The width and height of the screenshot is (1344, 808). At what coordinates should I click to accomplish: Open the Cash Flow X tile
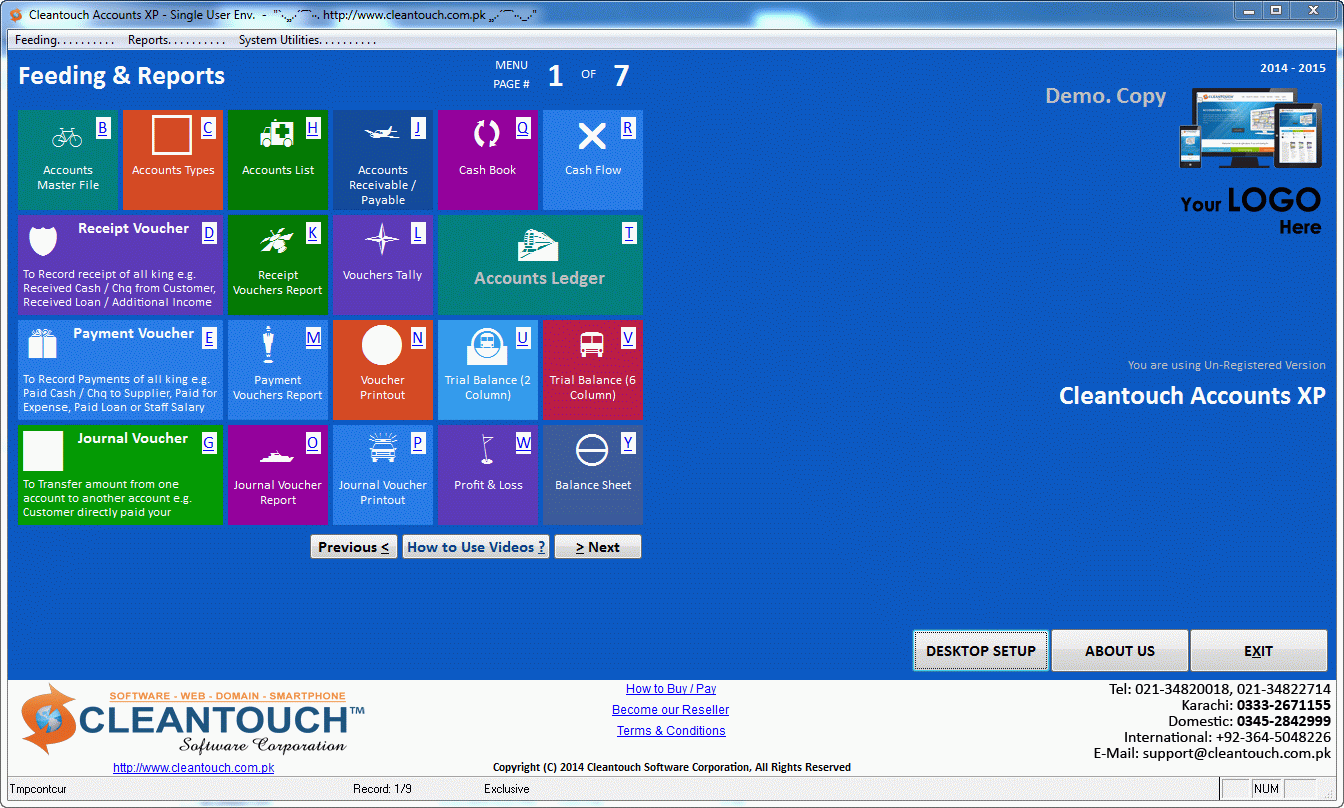pyautogui.click(x=593, y=160)
